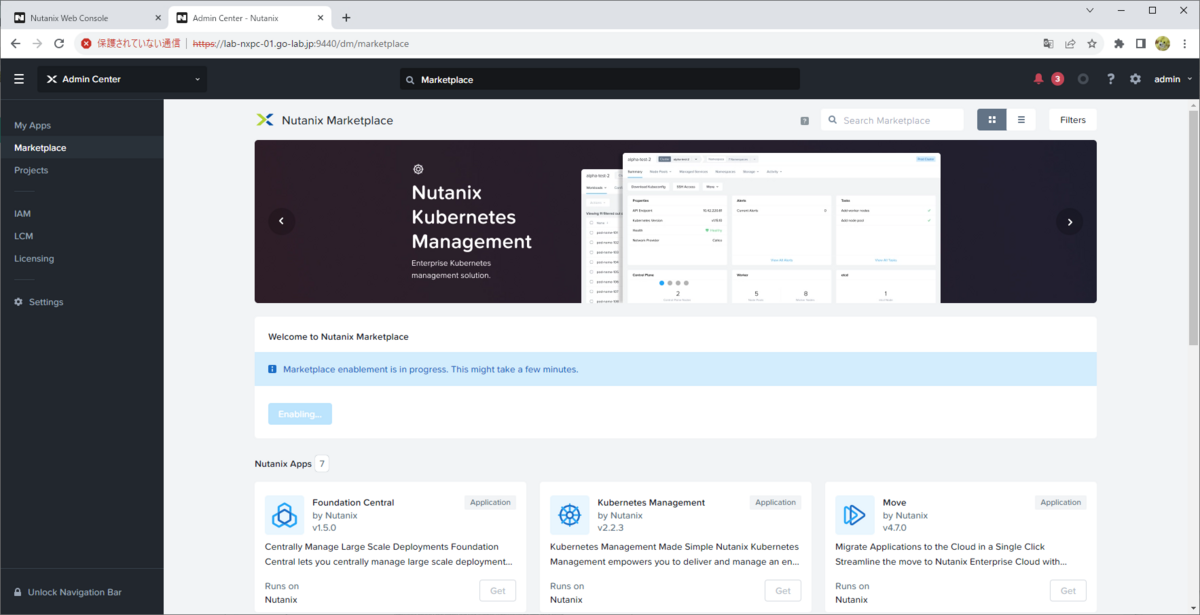
Task: Switch to list view
Action: click(x=1021, y=120)
